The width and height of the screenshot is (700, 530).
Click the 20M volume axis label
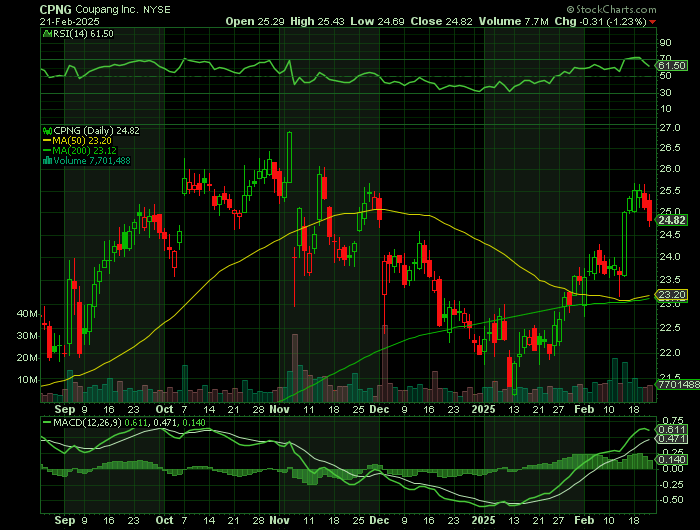[27, 358]
